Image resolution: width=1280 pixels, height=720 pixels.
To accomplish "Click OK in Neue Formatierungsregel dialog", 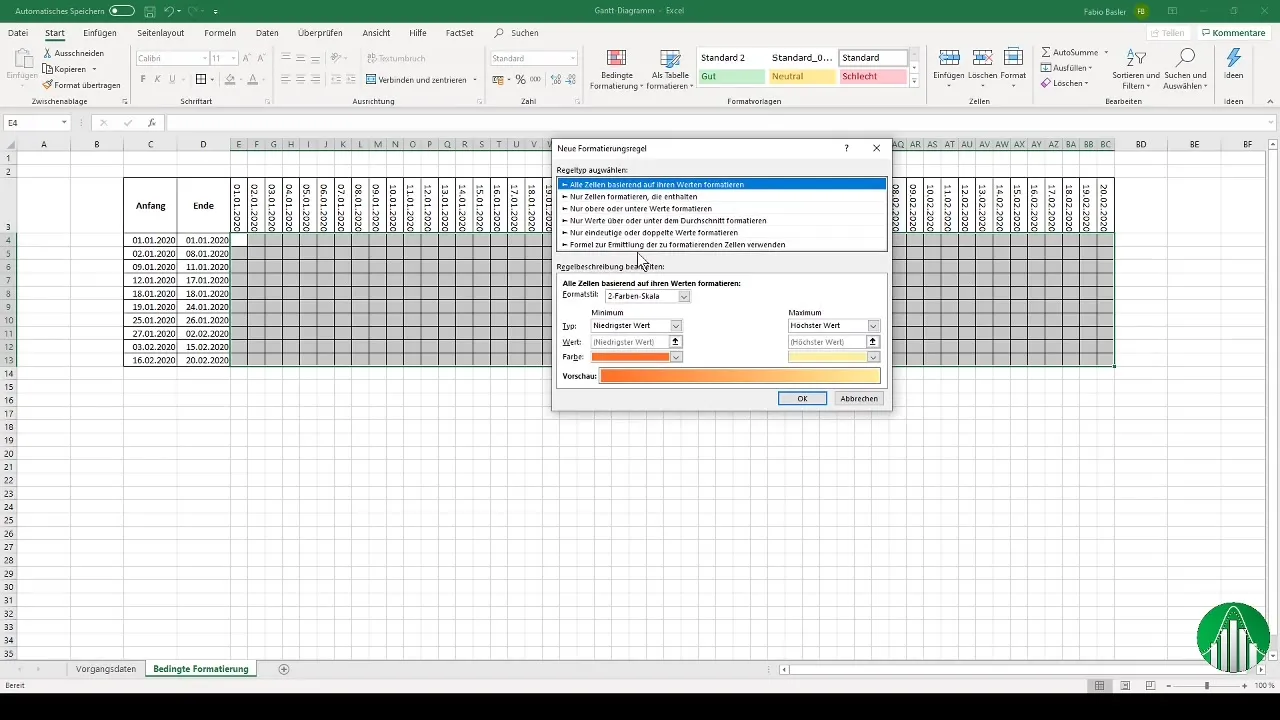I will [802, 398].
